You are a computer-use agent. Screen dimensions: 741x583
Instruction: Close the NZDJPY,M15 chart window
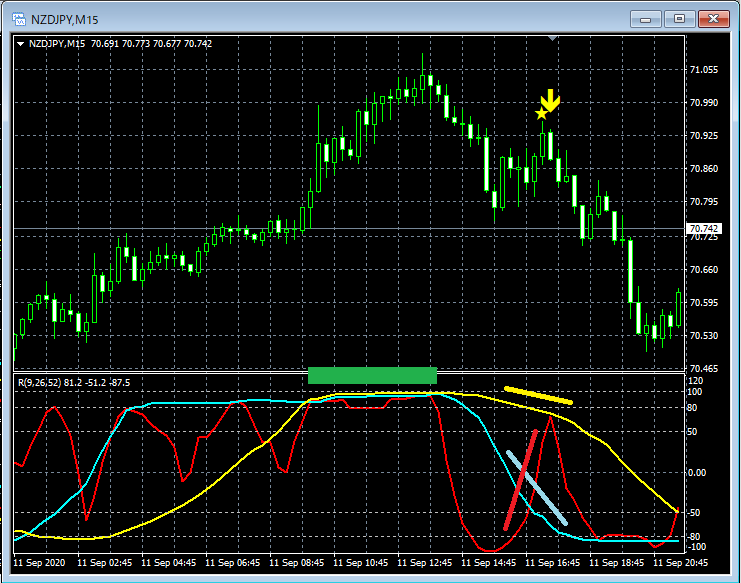[714, 19]
